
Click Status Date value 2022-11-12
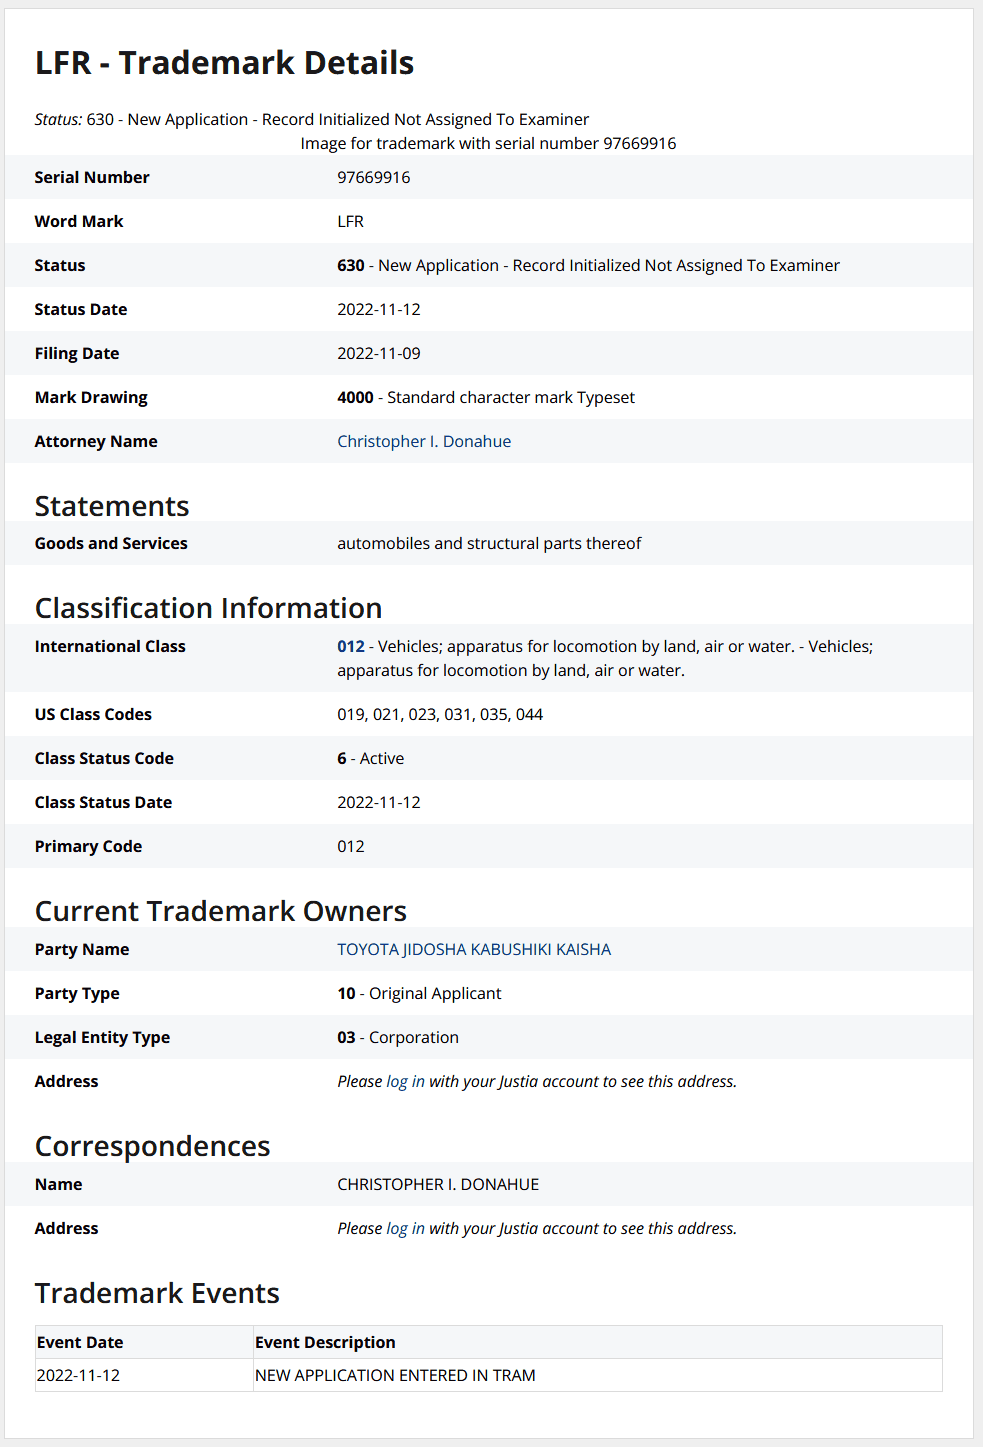tap(379, 309)
